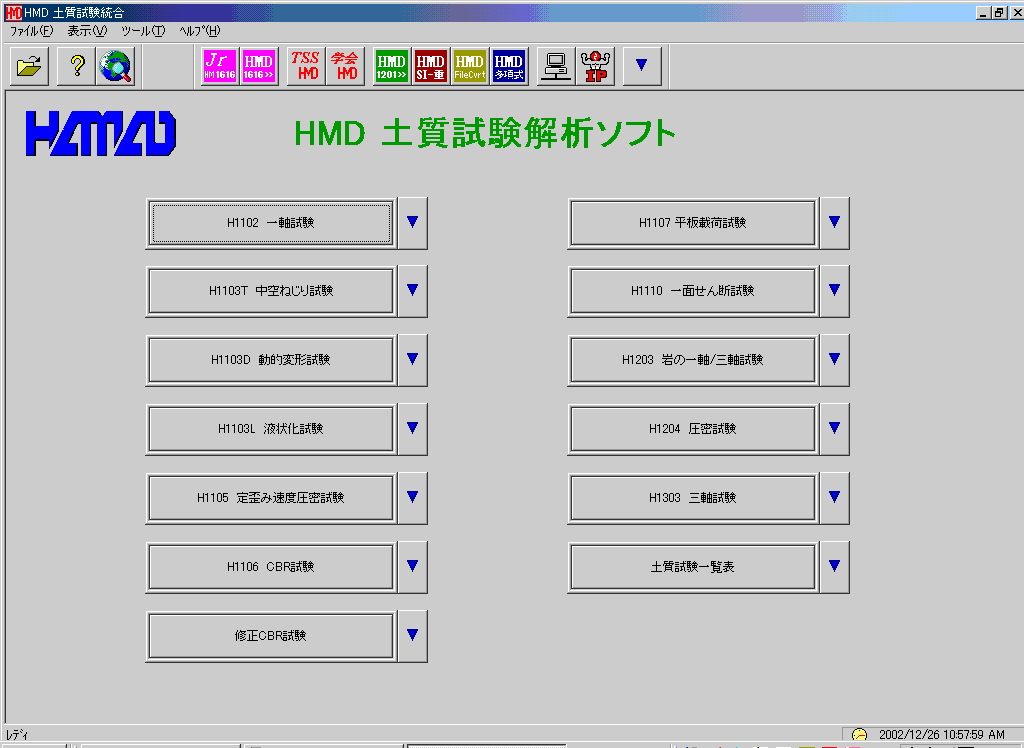Screen dimensions: 1024x748
Task: Restore down the HMD 土質試験統合 window
Action: 999,12
